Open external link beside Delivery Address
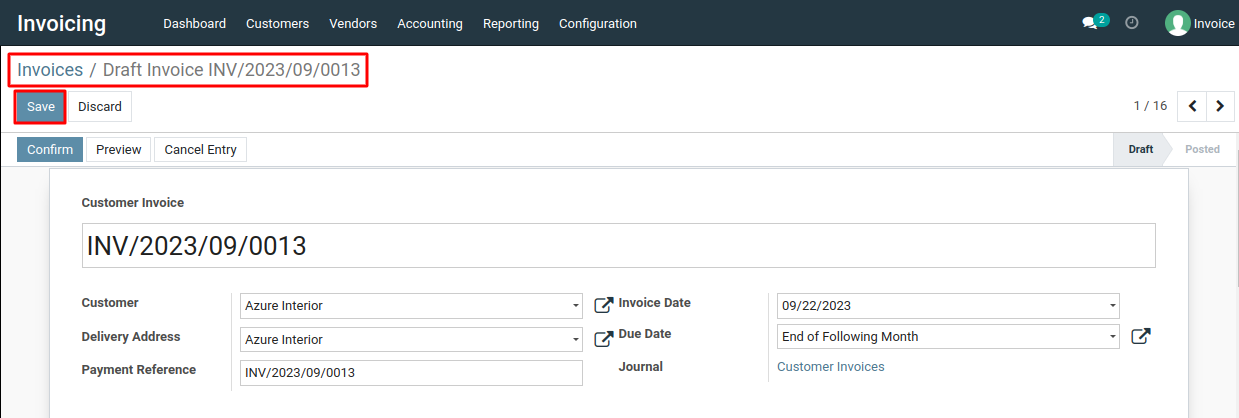This screenshot has width=1239, height=418. [x=603, y=339]
